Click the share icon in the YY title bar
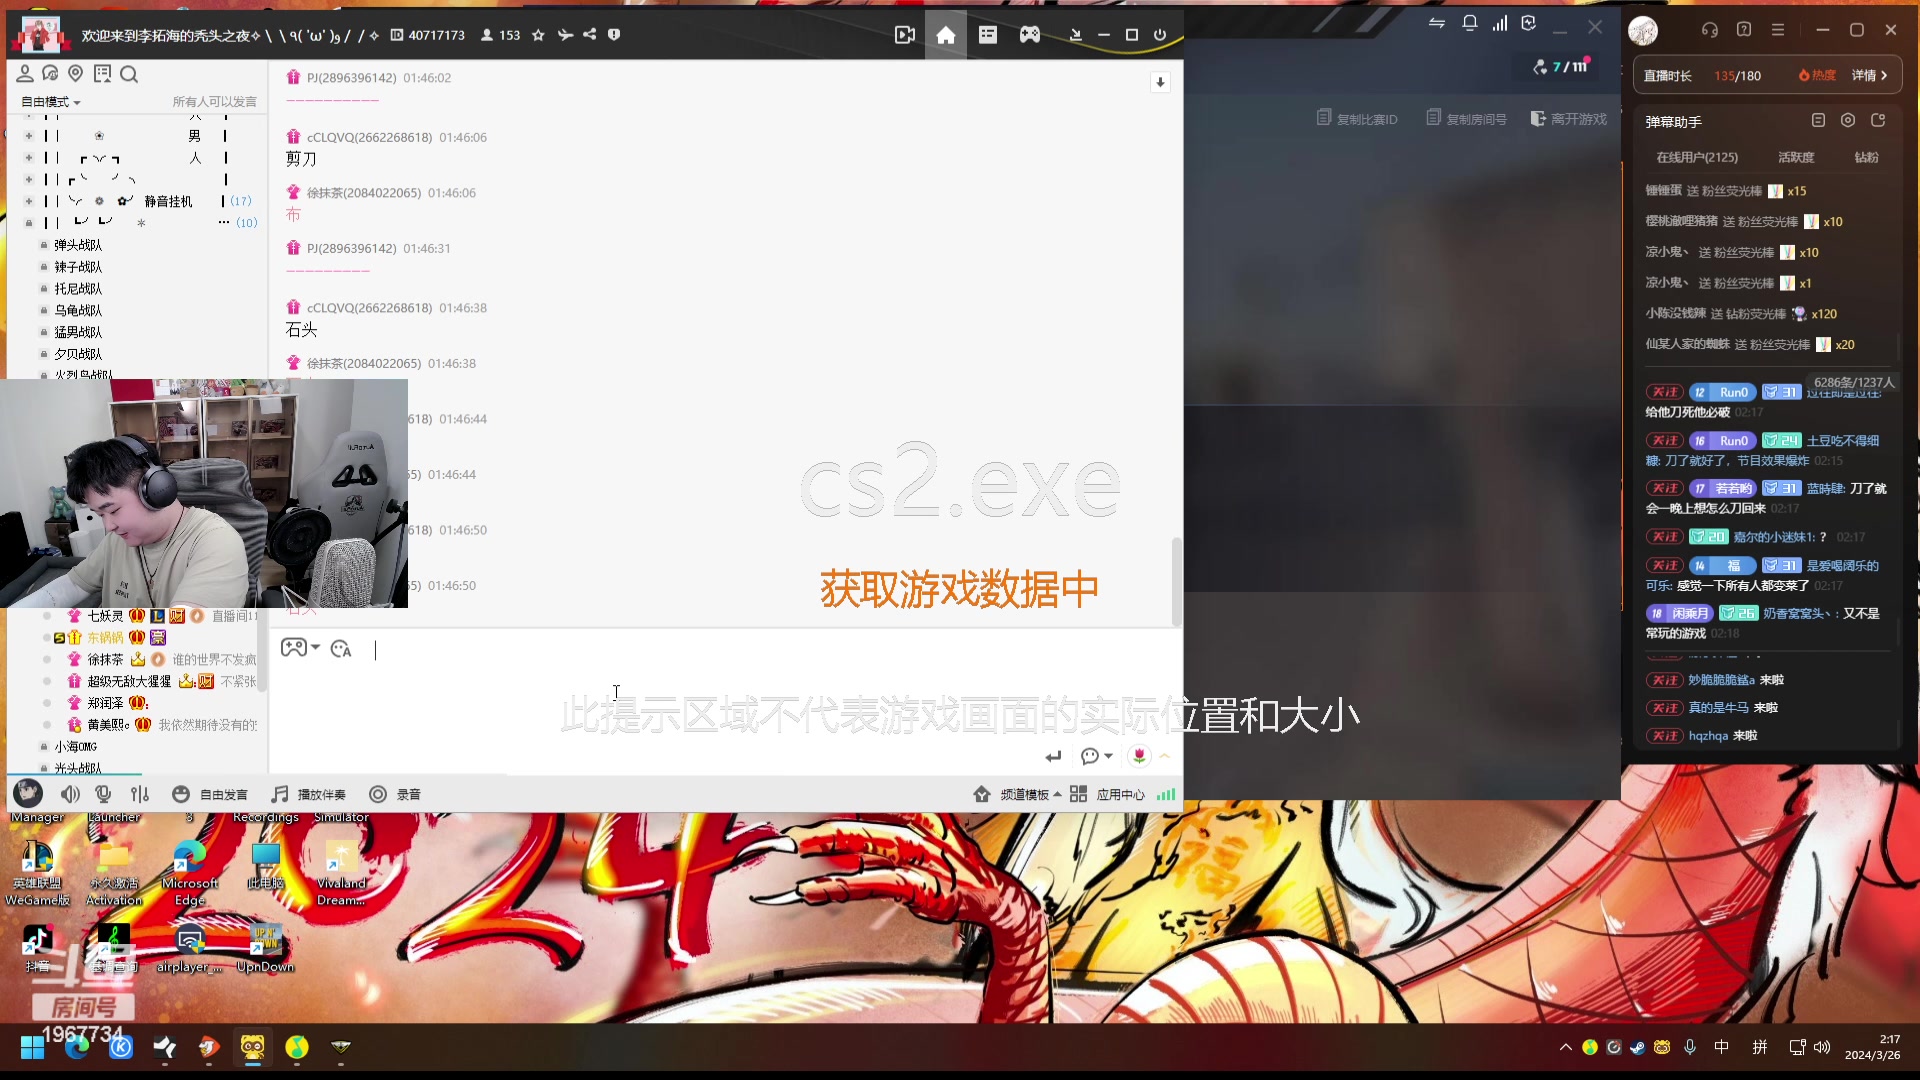This screenshot has height=1080, width=1920. point(590,35)
